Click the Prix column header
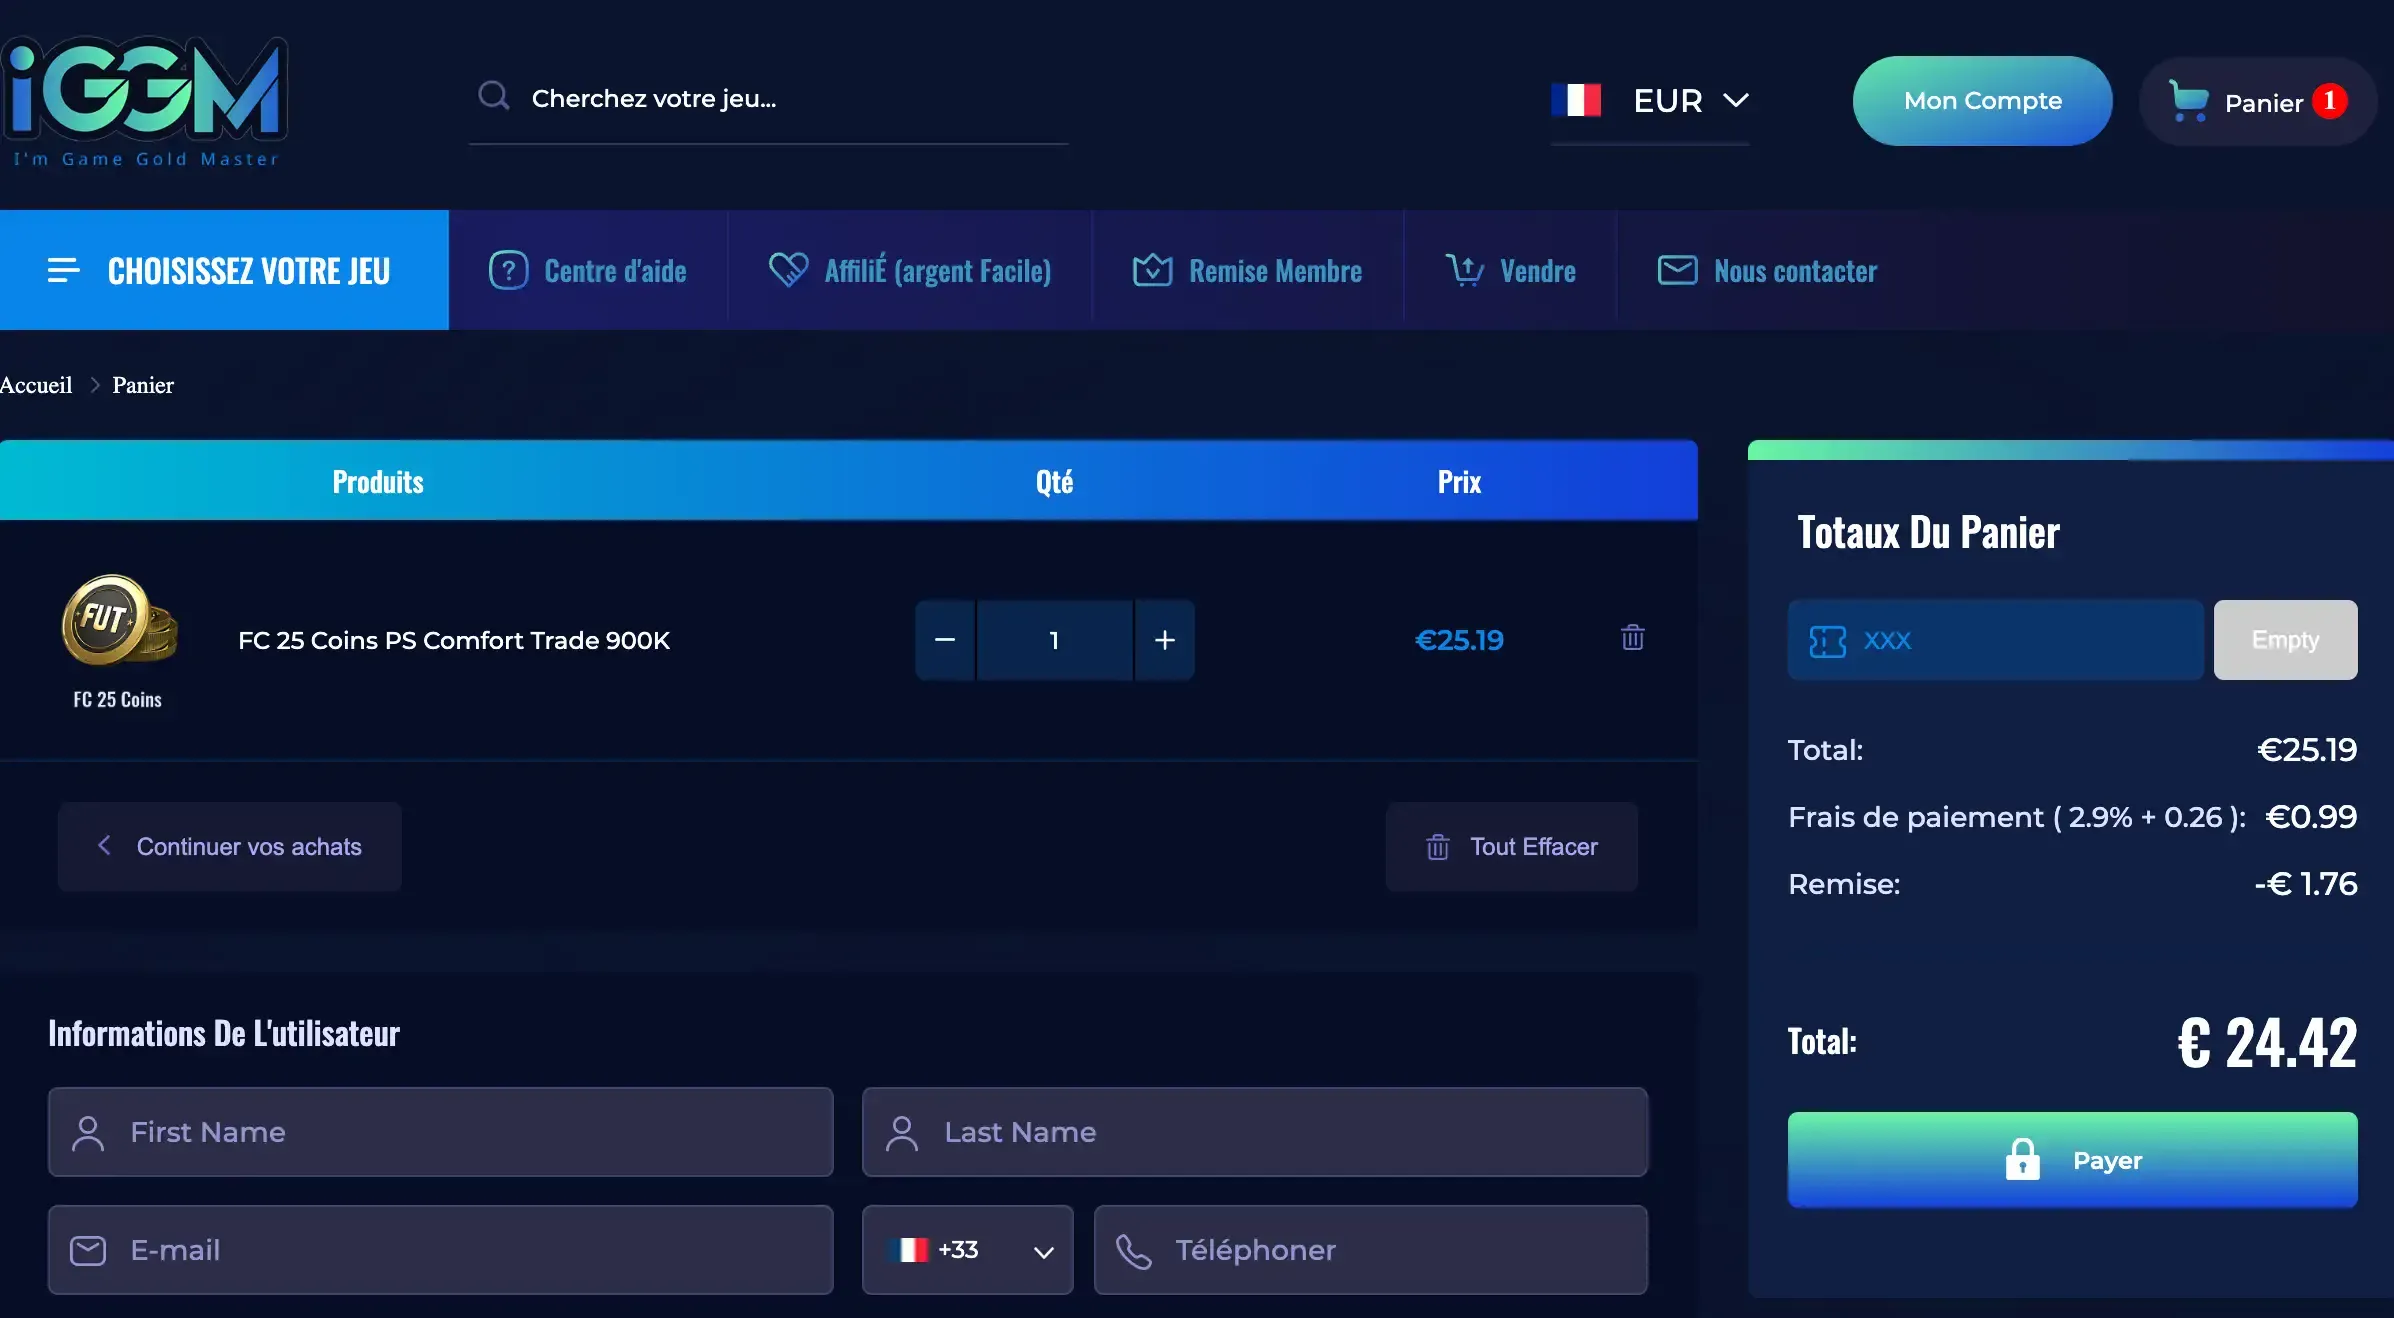Screen dimensions: 2394x1318 [x=1459, y=482]
